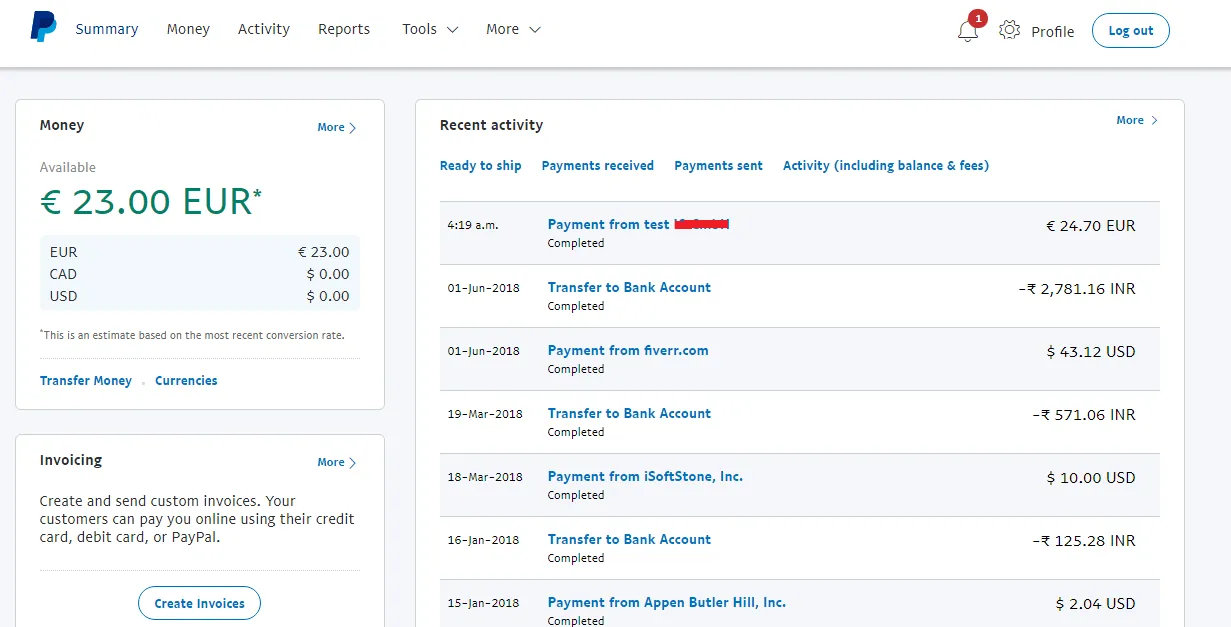Image resolution: width=1231 pixels, height=627 pixels.
Task: Click the 4:19 a.m. timestamp
Action: (473, 225)
